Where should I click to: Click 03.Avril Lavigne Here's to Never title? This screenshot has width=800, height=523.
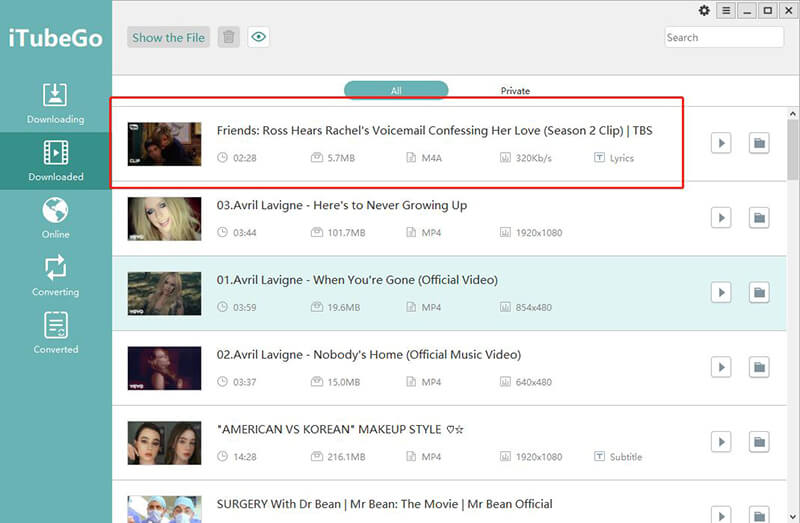342,205
